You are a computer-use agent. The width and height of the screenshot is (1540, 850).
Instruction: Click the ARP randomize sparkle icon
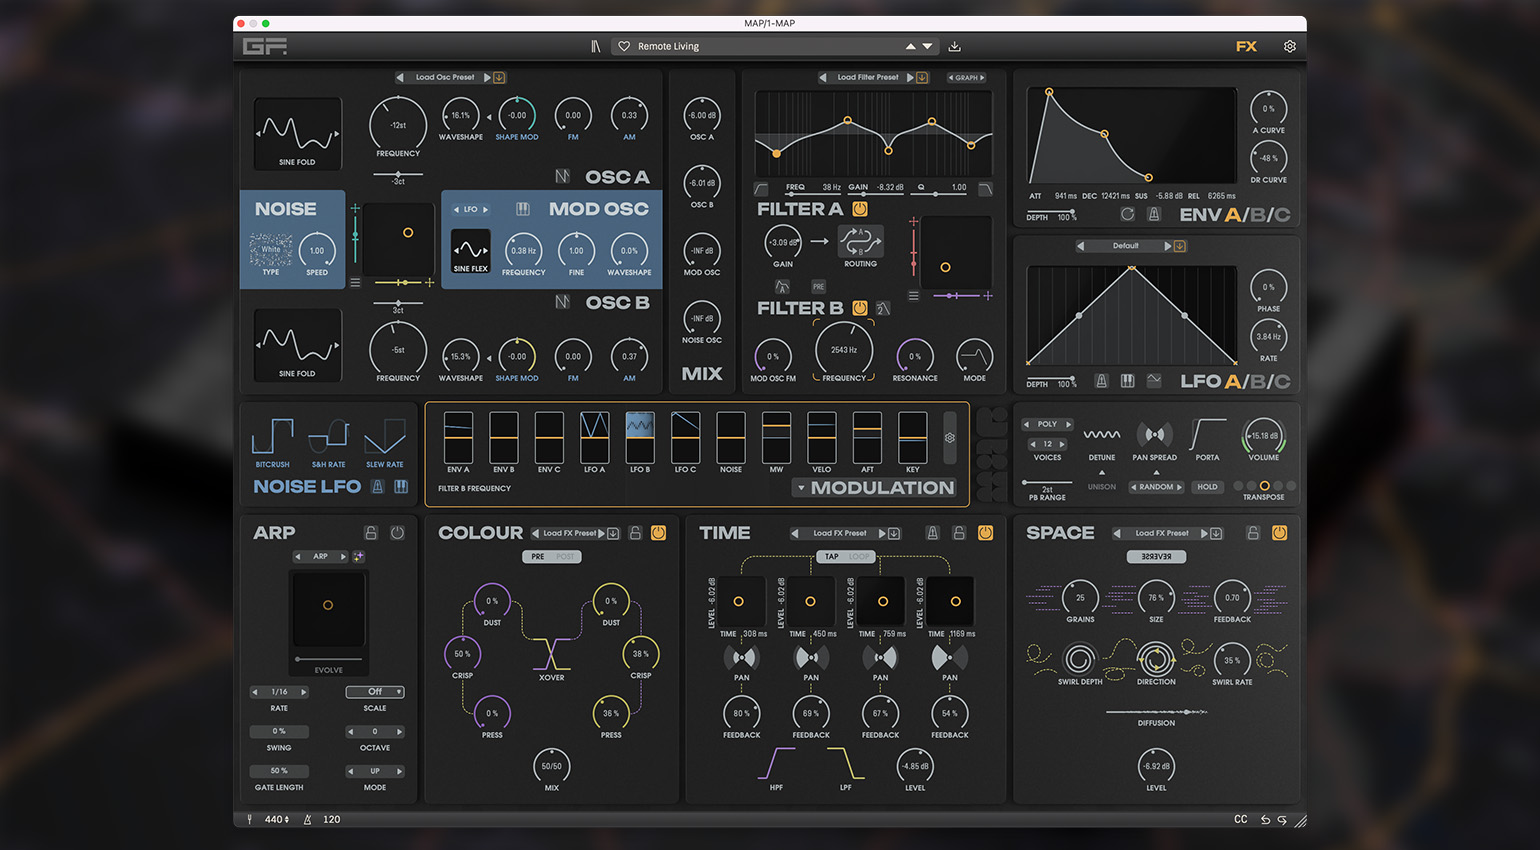(359, 556)
